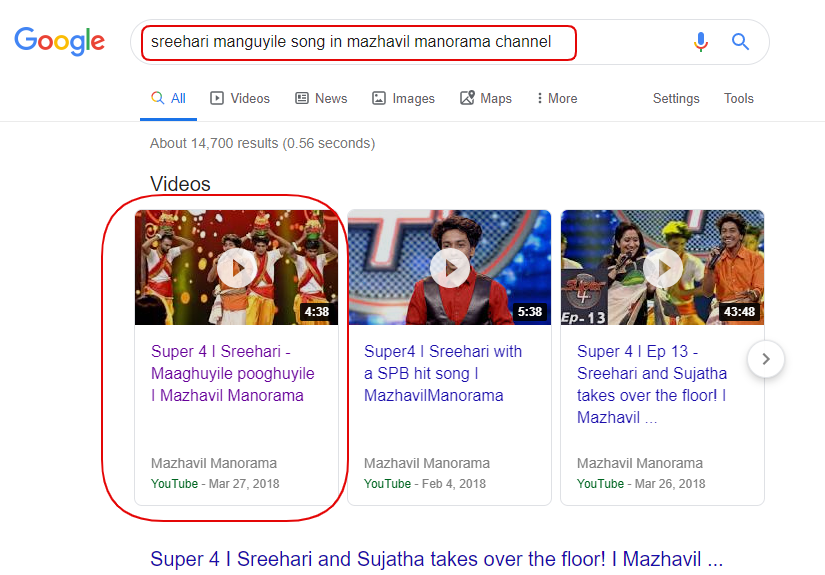Switch to the Images tab

pyautogui.click(x=403, y=98)
